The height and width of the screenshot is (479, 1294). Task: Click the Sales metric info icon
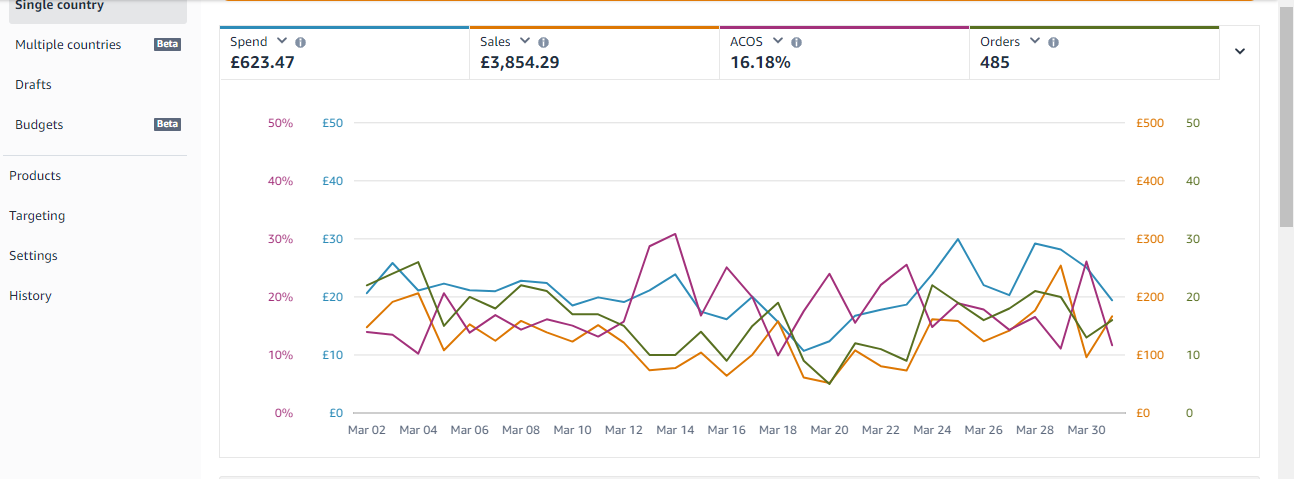(x=543, y=43)
